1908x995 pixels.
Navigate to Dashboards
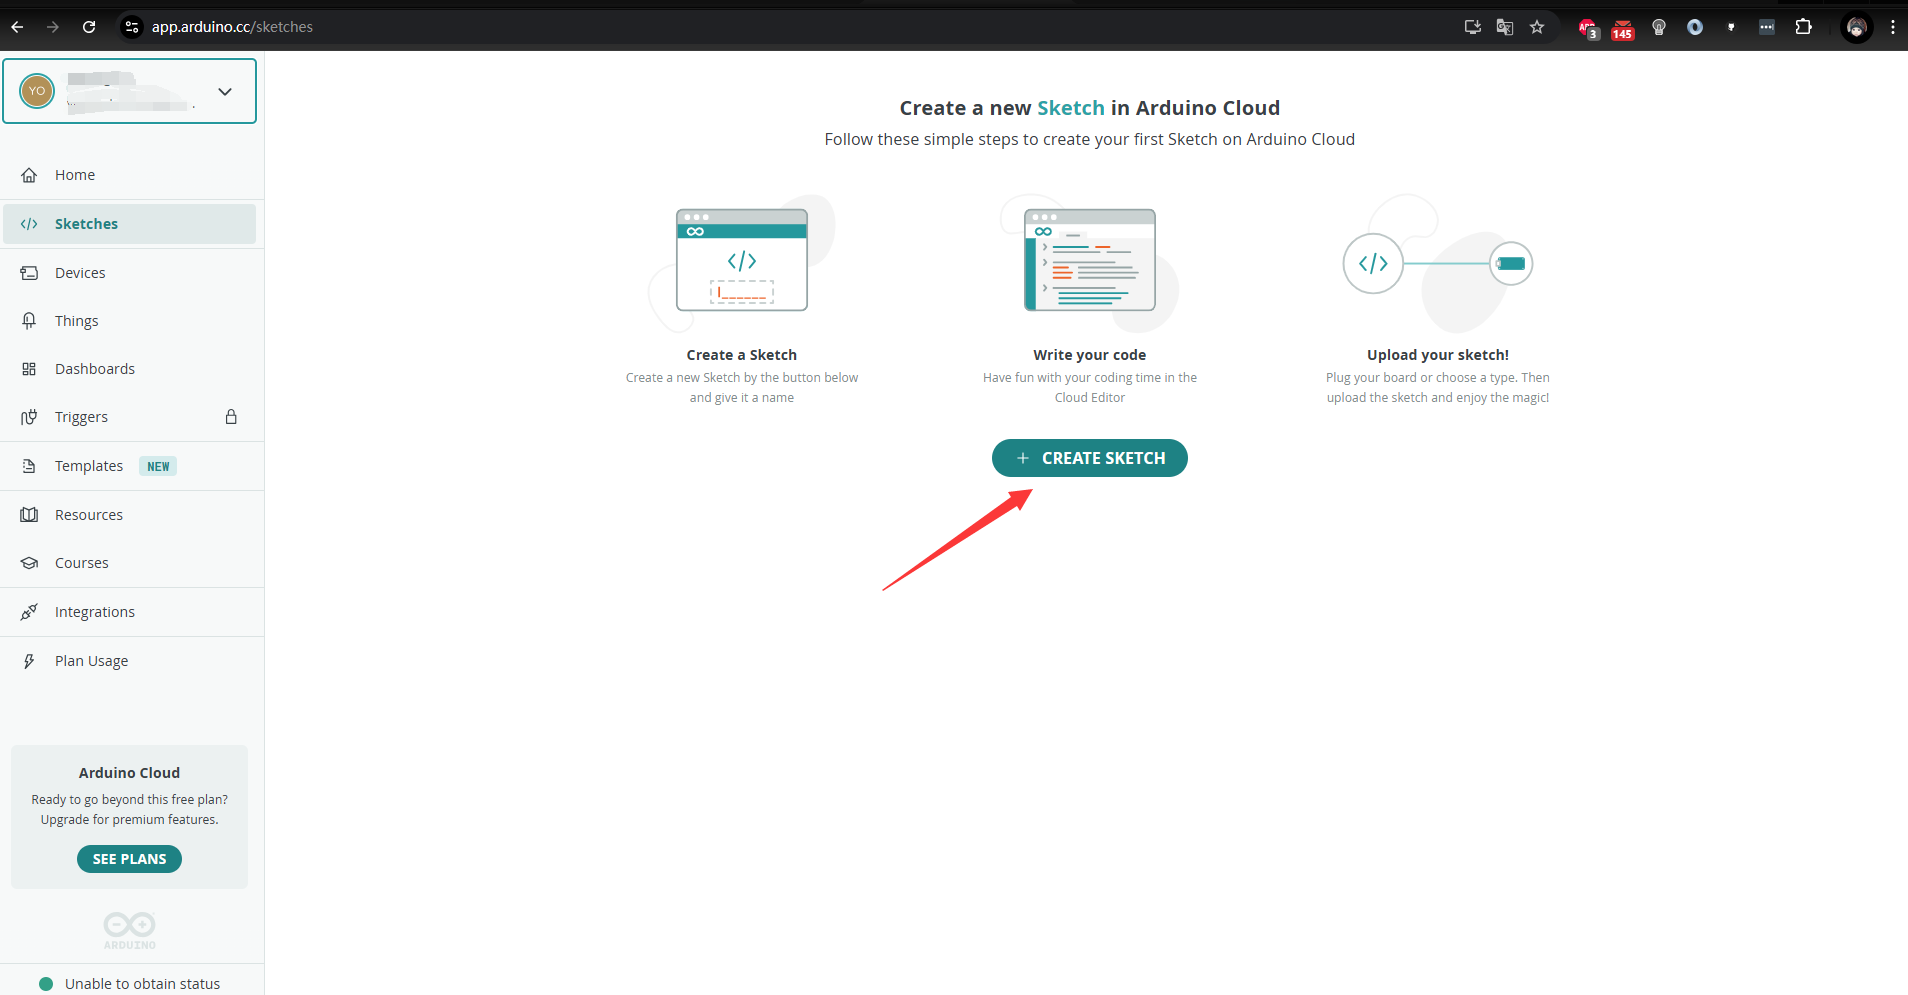130,369
